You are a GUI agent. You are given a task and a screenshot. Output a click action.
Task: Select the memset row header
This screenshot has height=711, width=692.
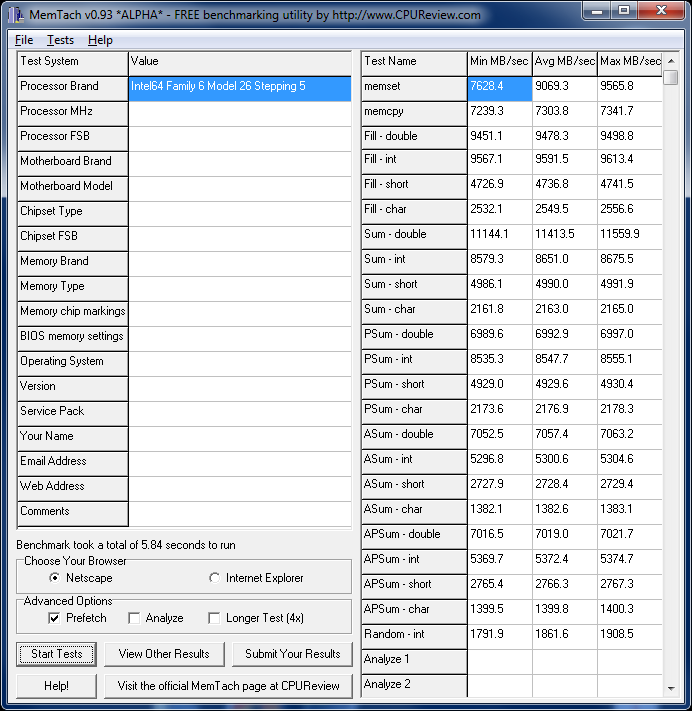pyautogui.click(x=414, y=88)
